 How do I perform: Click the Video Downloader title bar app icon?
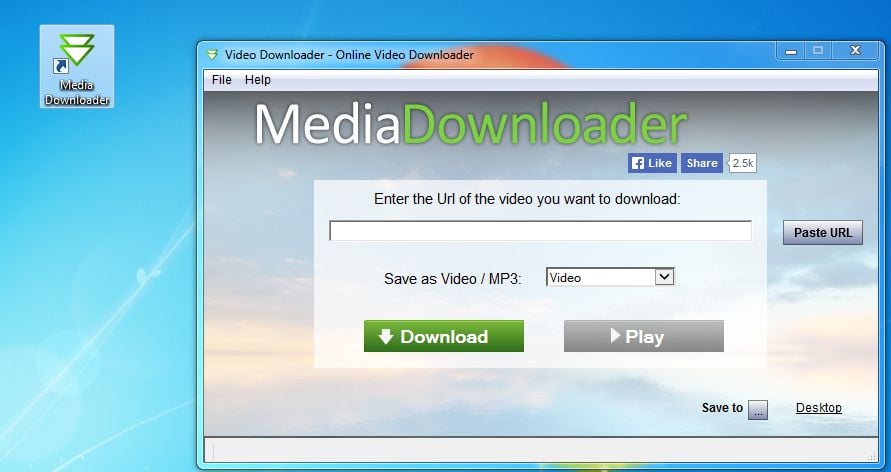pos(213,55)
